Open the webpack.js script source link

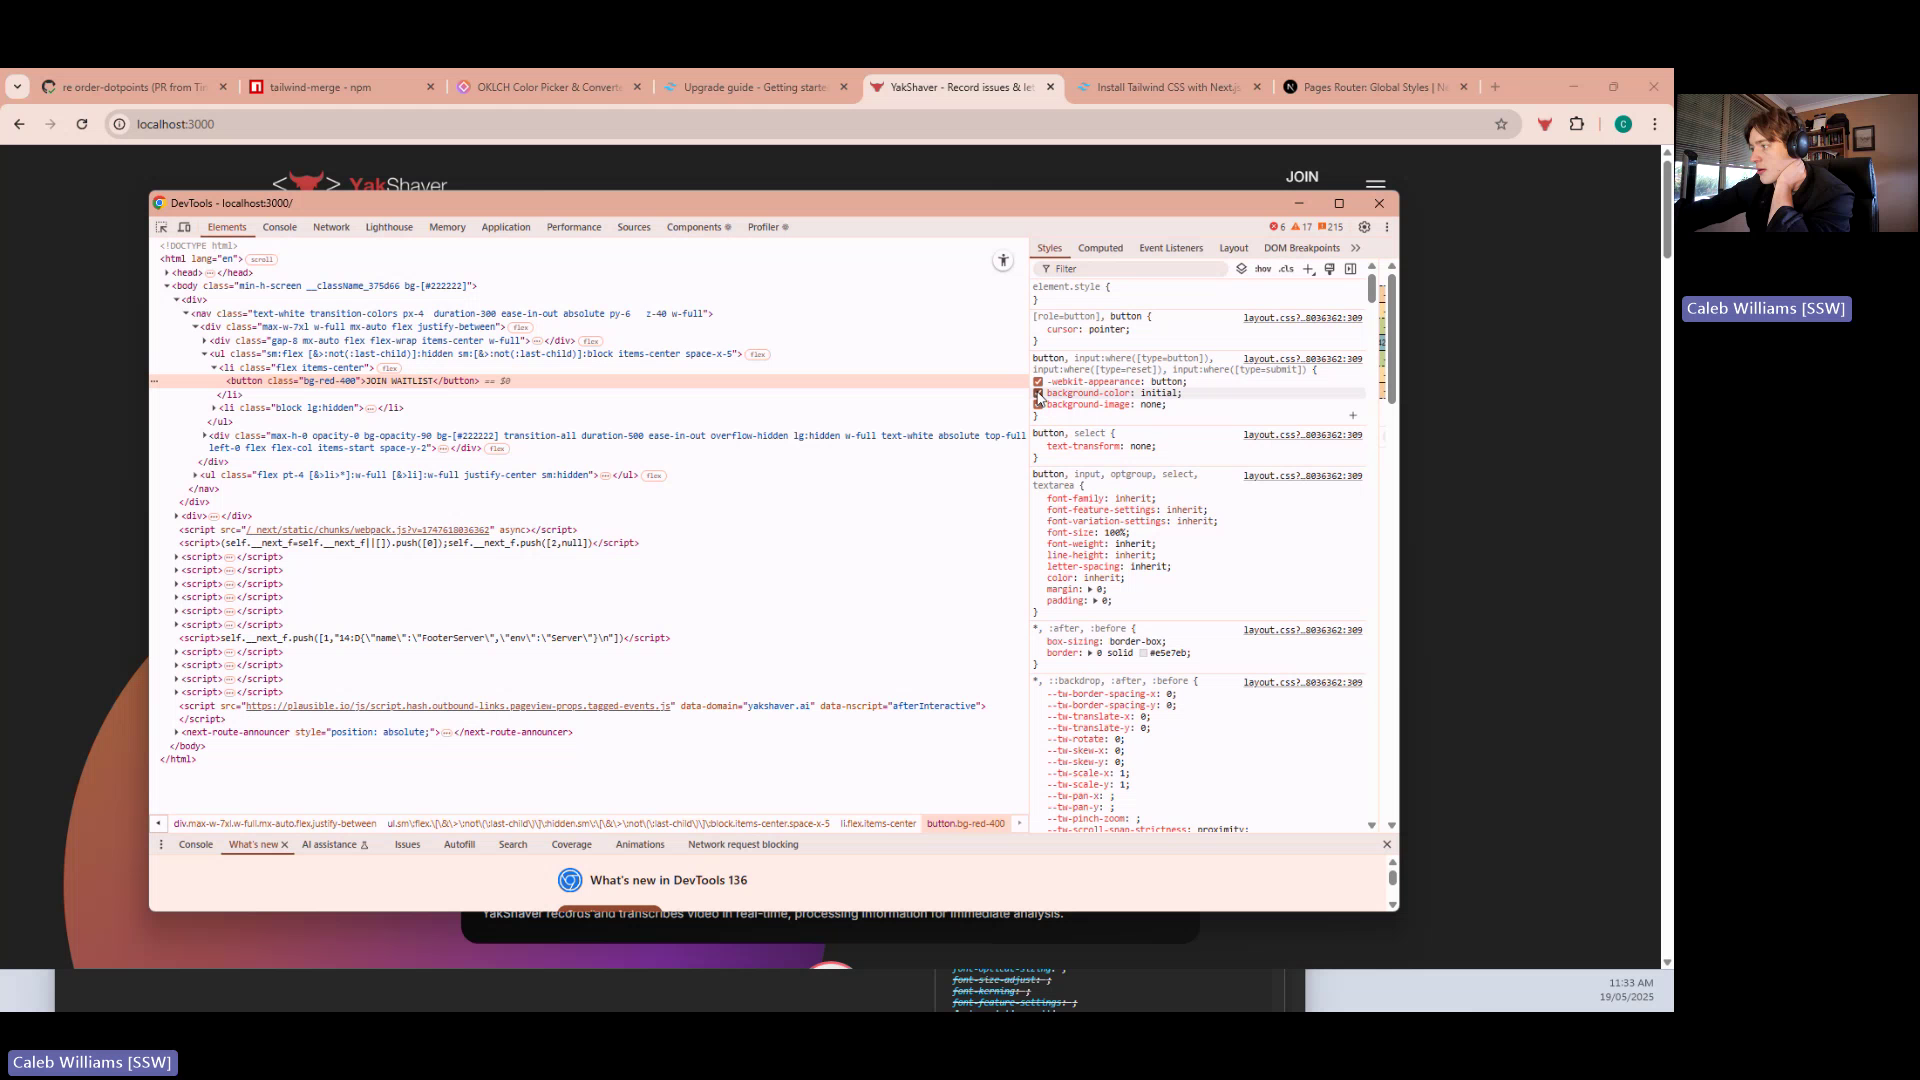(x=368, y=530)
